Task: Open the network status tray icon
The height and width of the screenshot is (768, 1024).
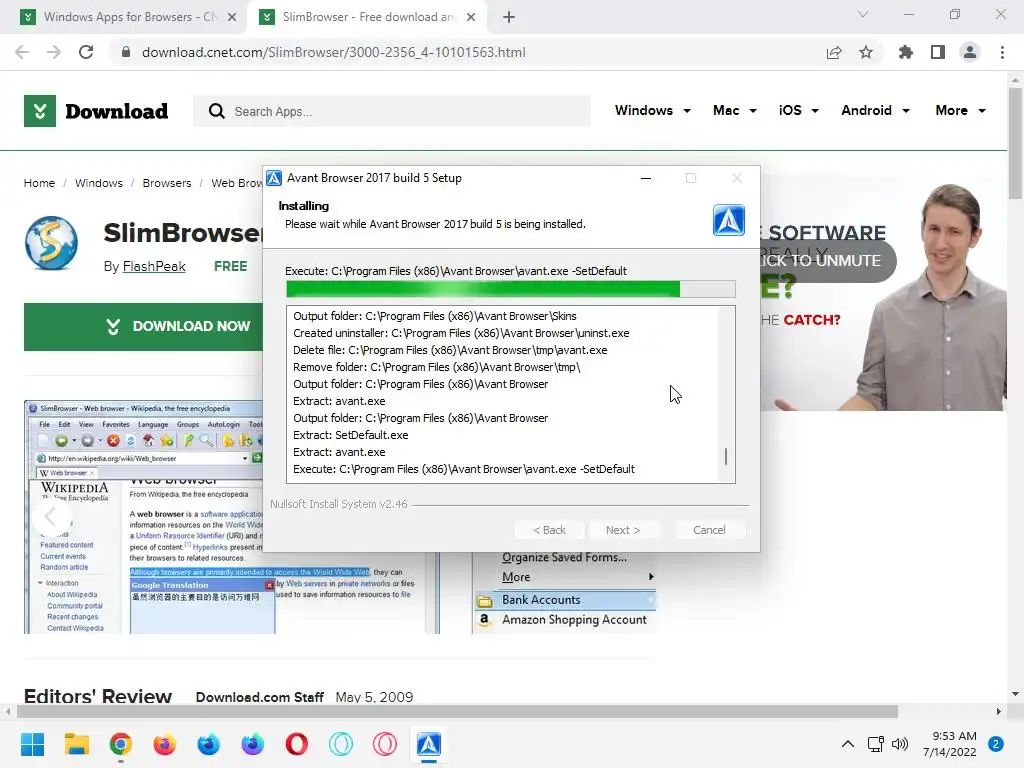Action: click(x=876, y=744)
